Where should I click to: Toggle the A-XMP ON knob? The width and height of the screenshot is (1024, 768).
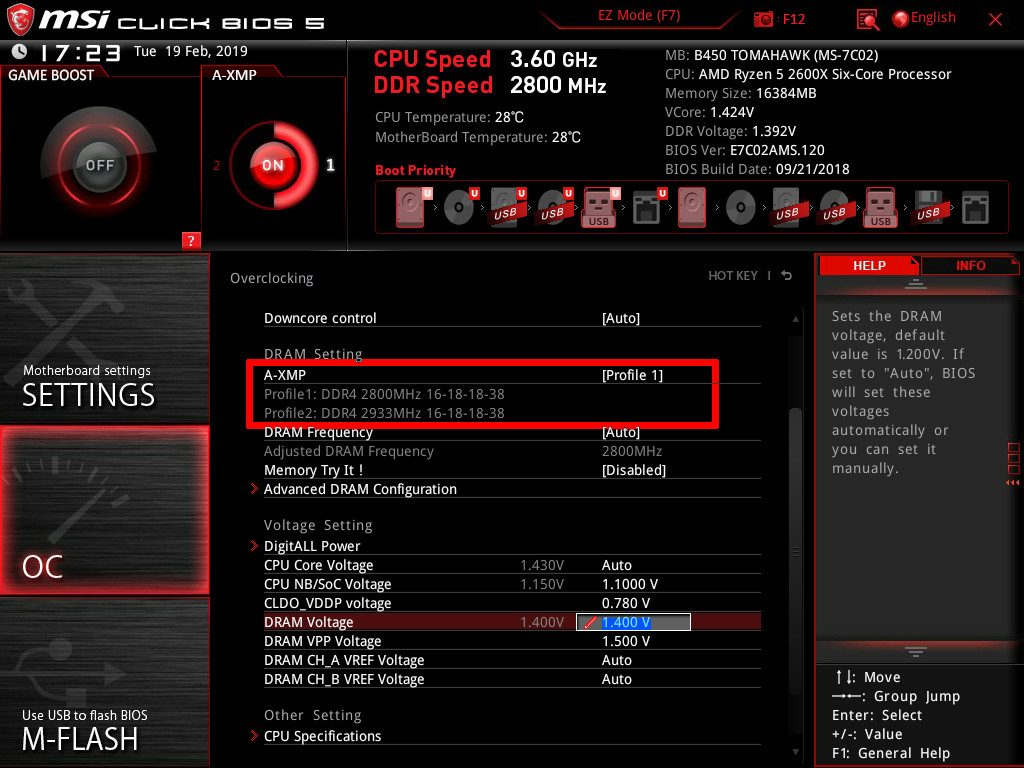(272, 165)
